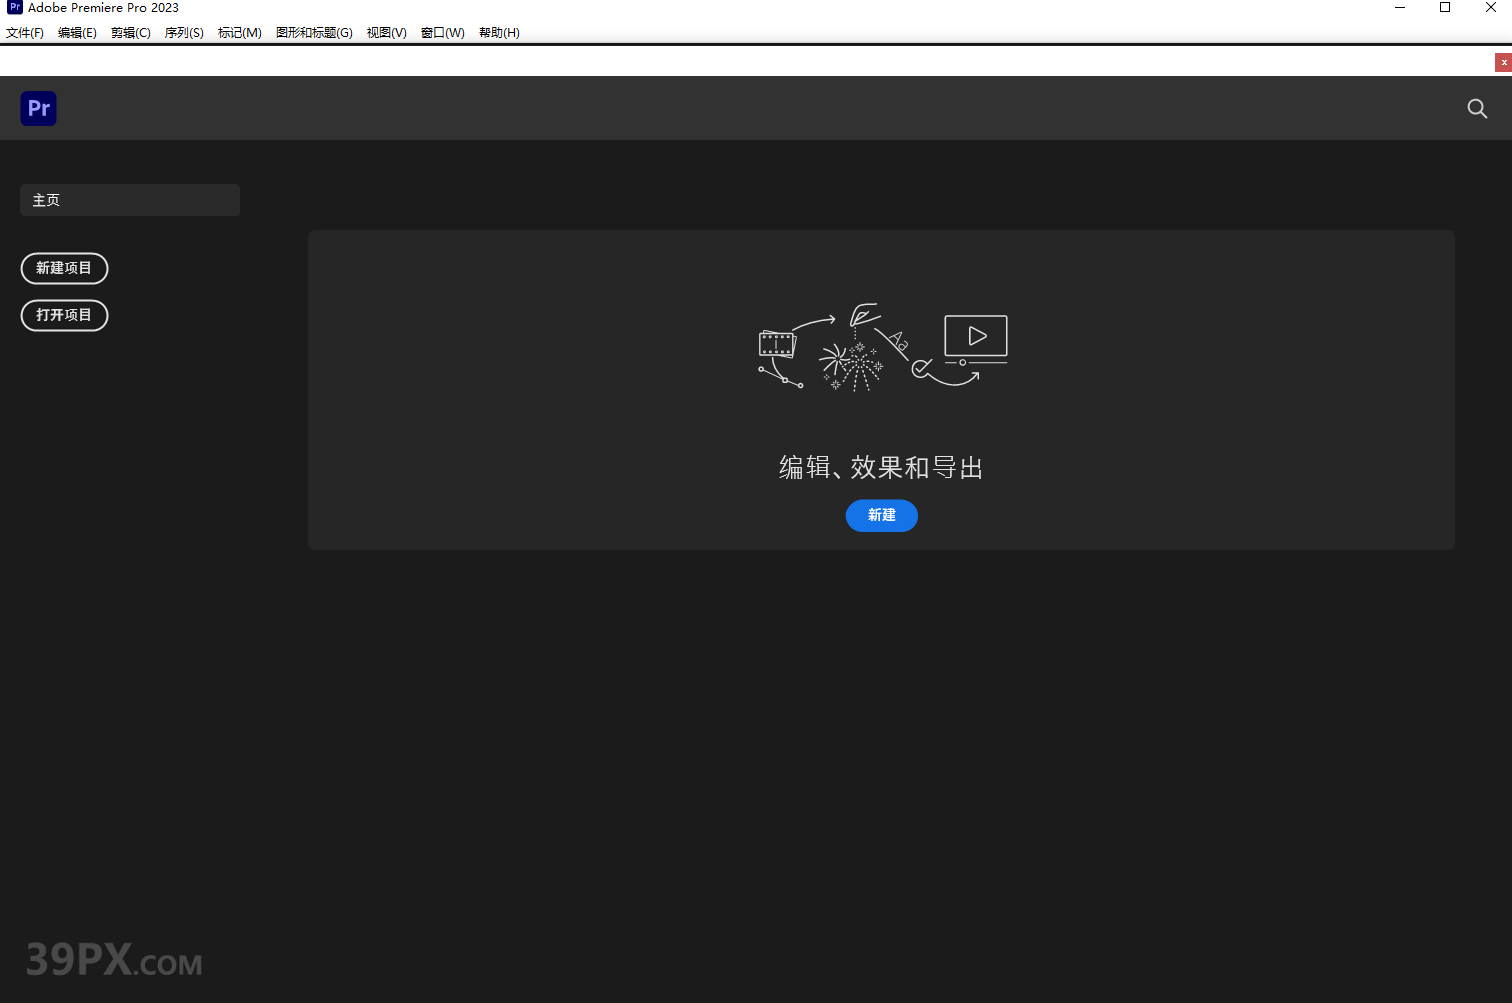Open the 帮助(H) menu
1512x1003 pixels.
[x=499, y=33]
